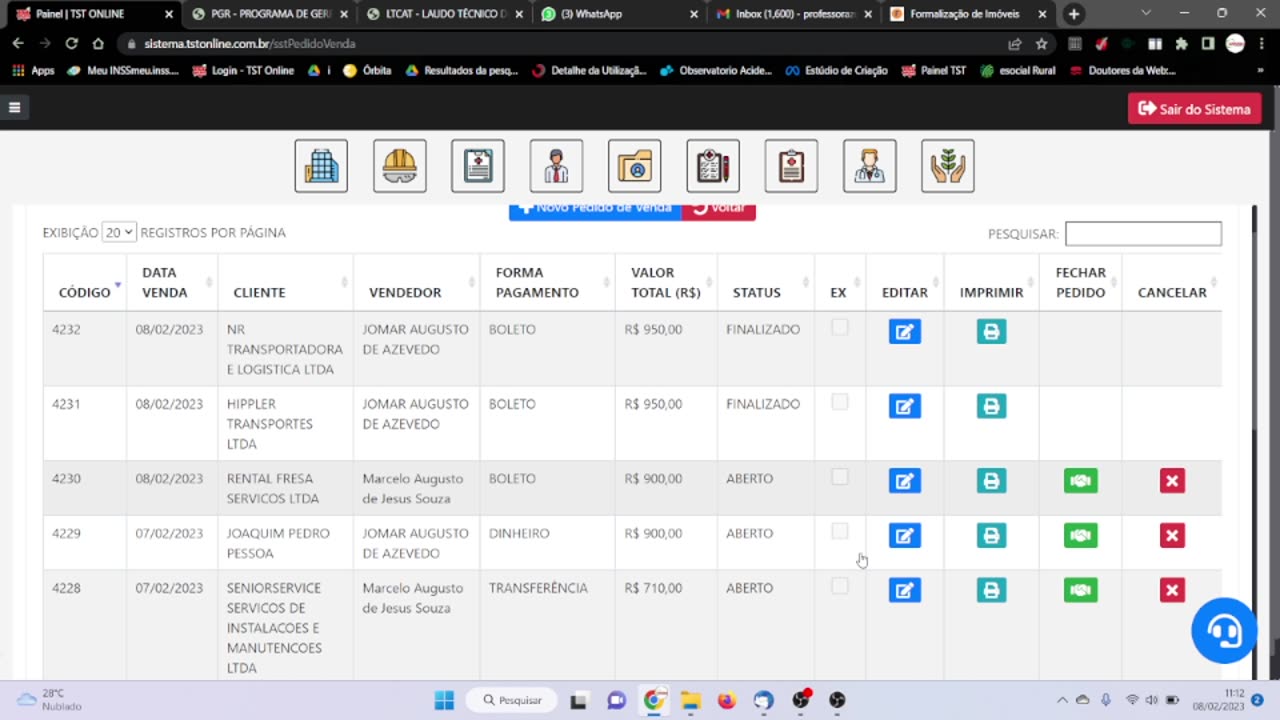
Task: Open the hands holding plant icon
Action: (x=948, y=166)
